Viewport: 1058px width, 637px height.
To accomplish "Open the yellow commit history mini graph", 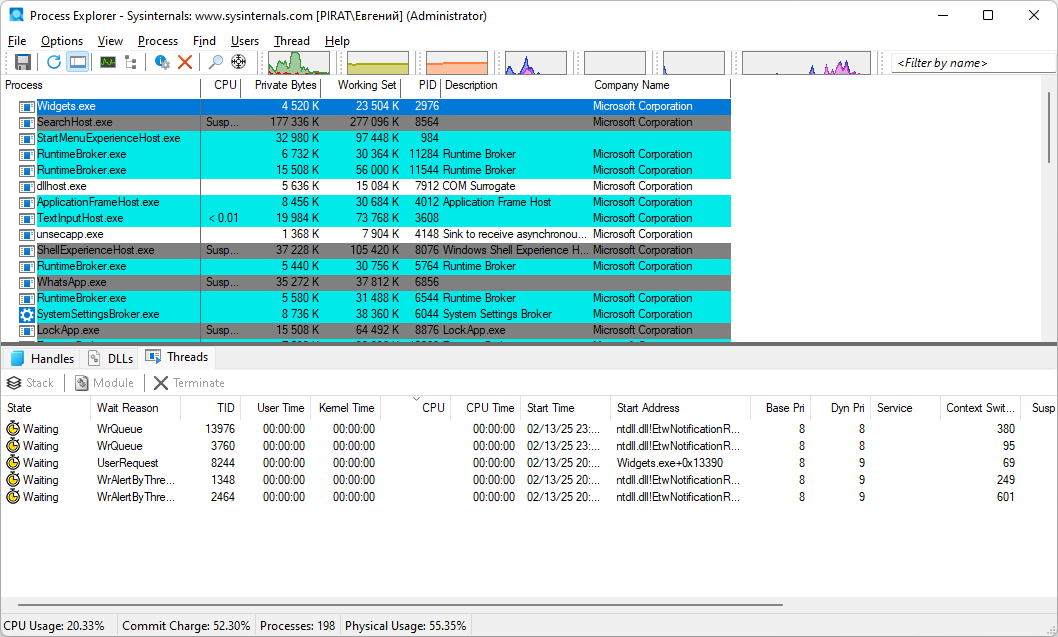I will pos(378,63).
